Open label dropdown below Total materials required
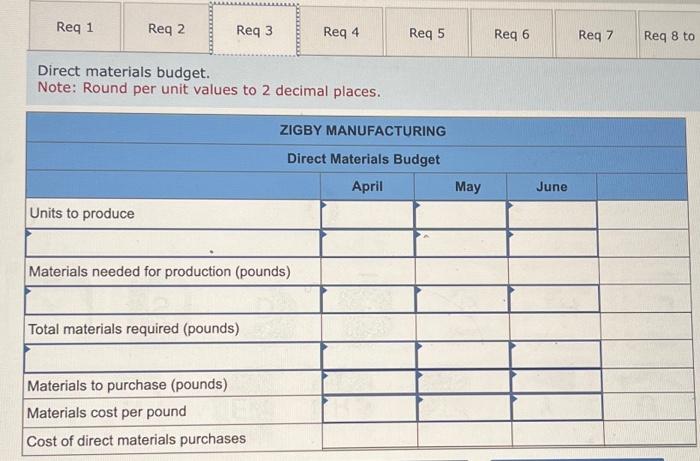Screen dimensions: 700x461 172,357
